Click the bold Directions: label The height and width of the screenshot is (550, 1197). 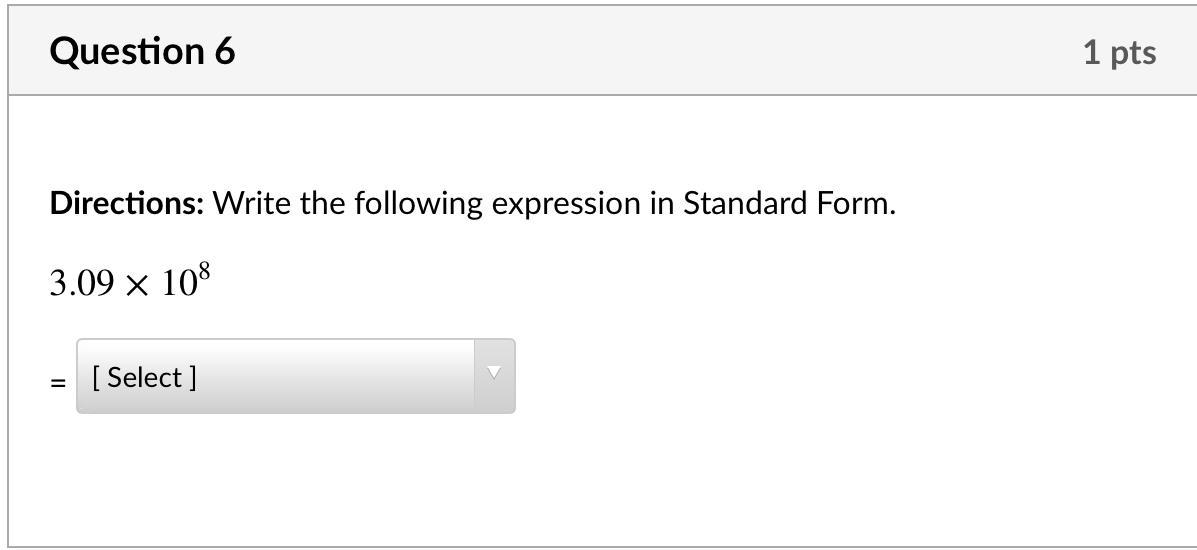[x=127, y=204]
